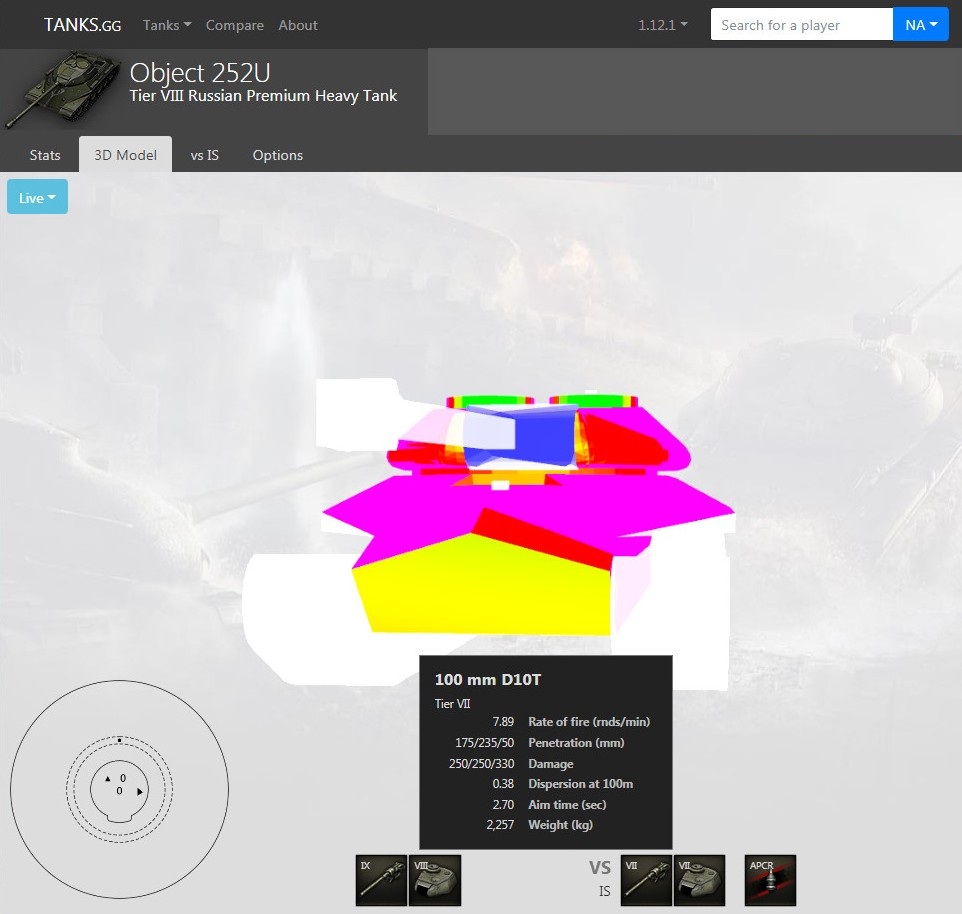The width and height of the screenshot is (962, 914).
Task: Click the right arrow in angle dial
Action: 140,791
